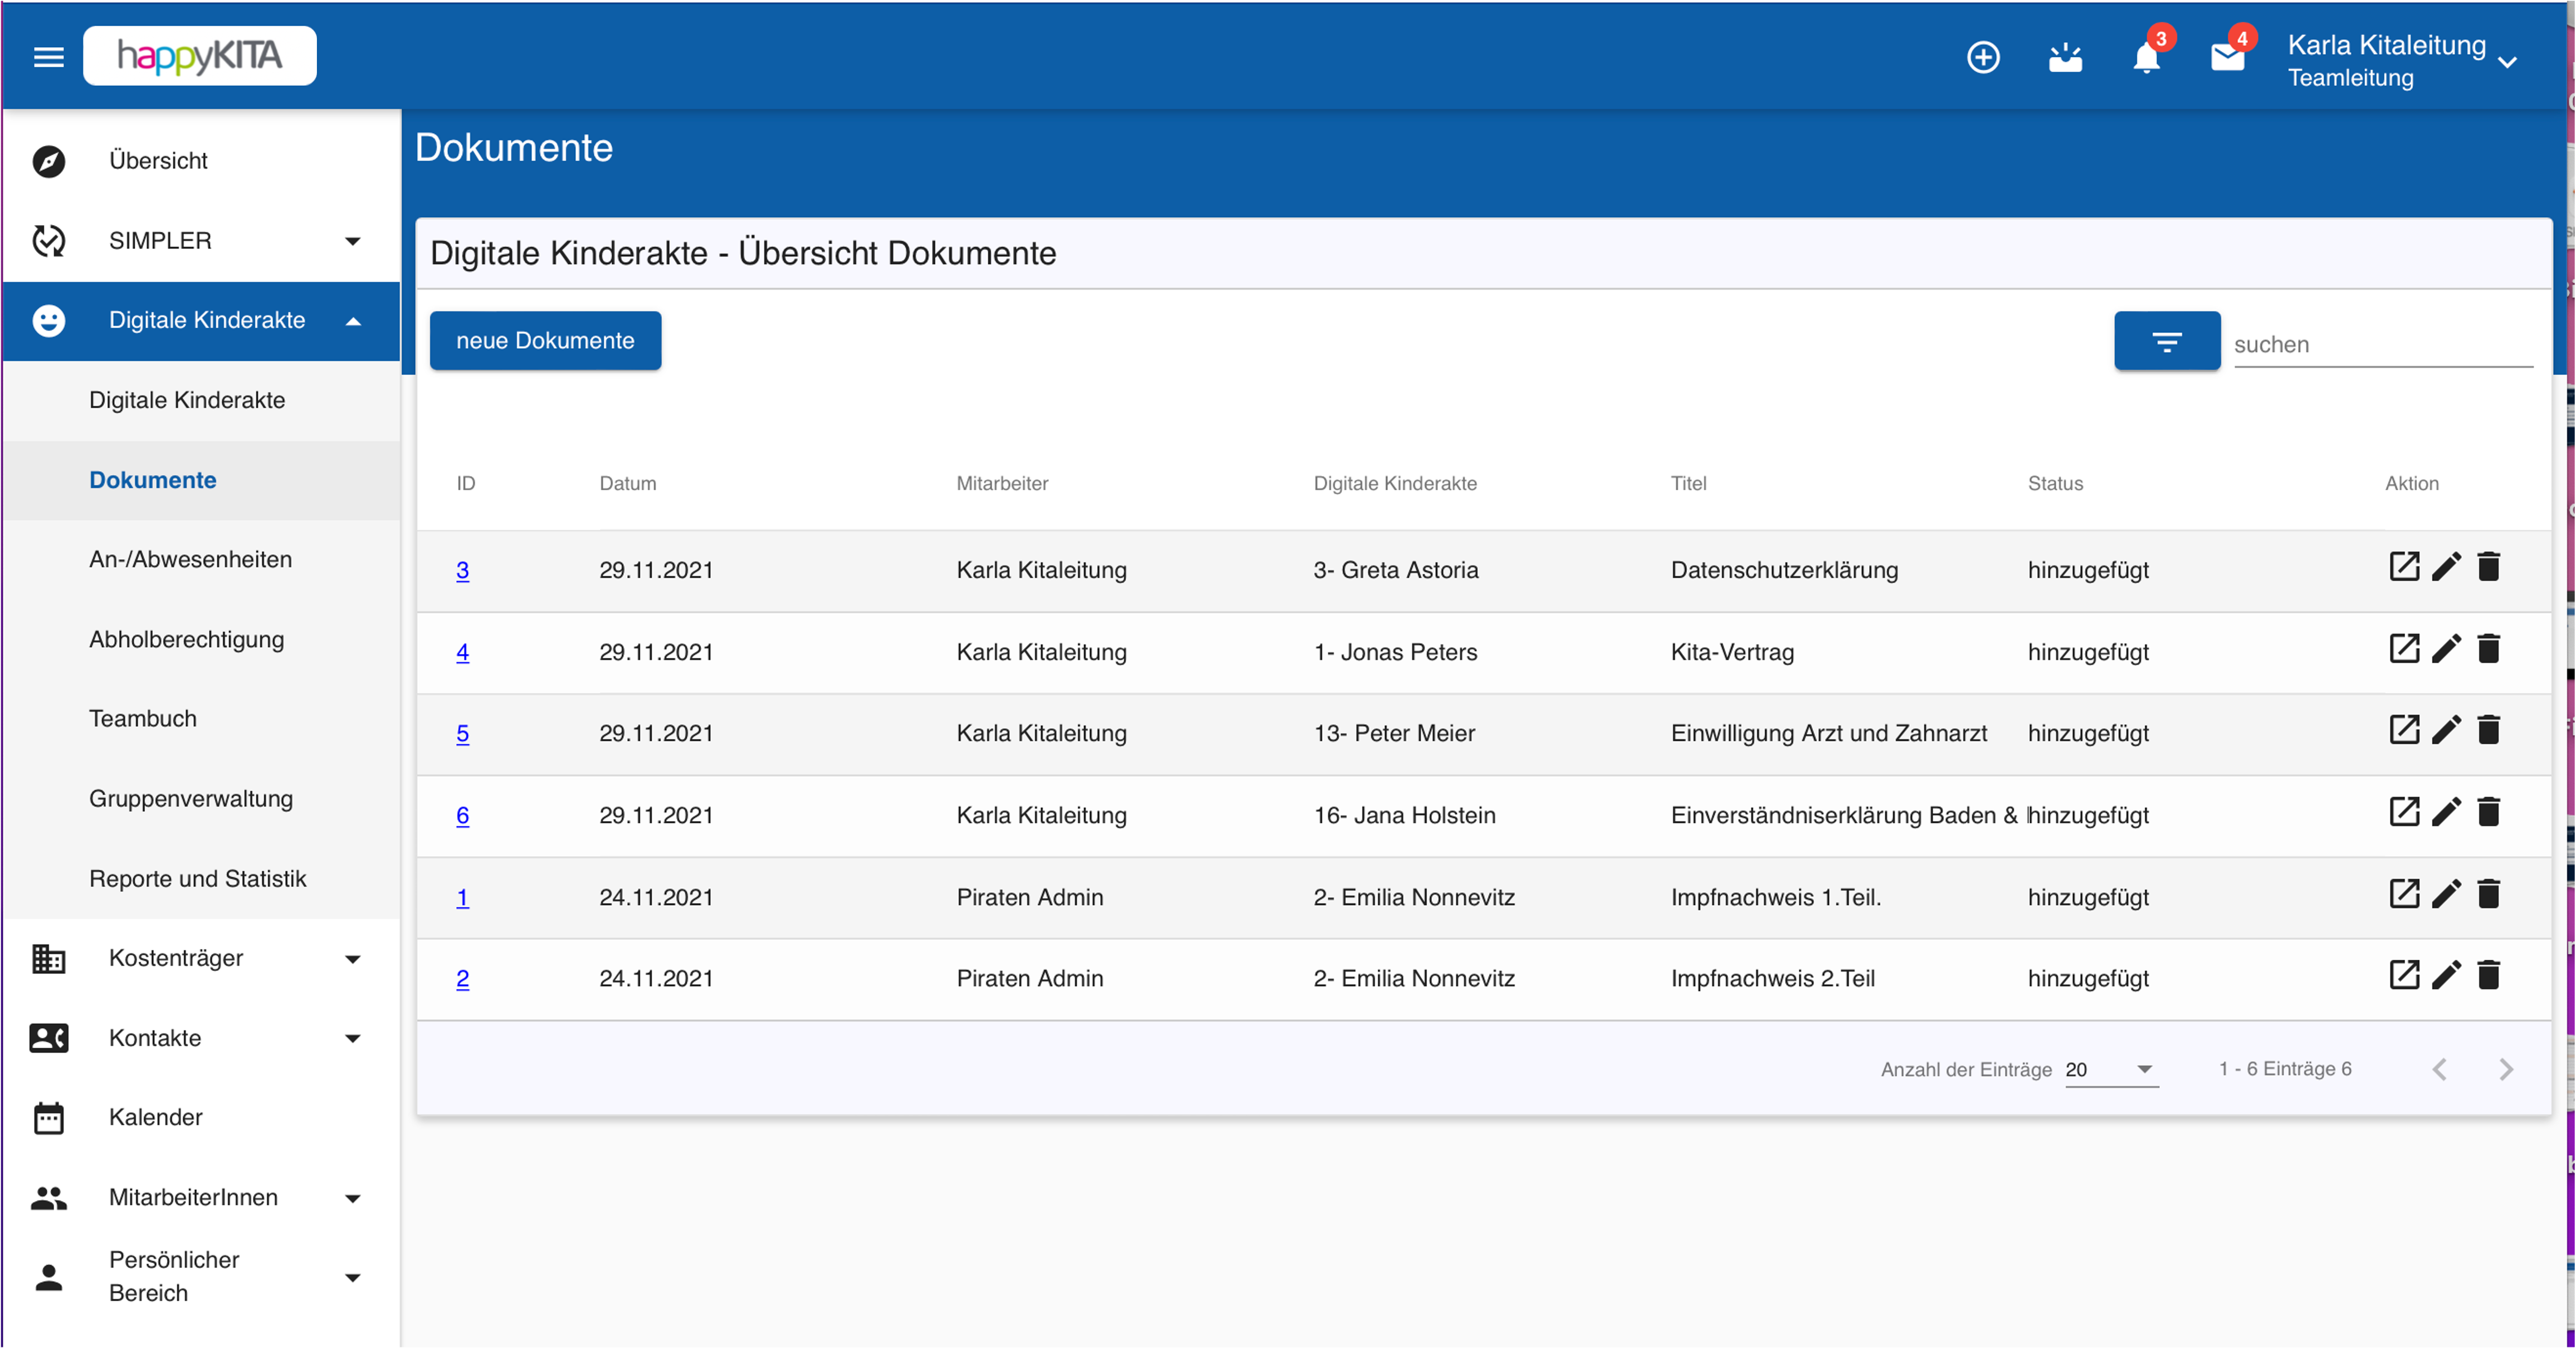This screenshot has height=1348, width=2576.
Task: Open Impfnachweis 2.Teil document externally
Action: coord(2403,975)
